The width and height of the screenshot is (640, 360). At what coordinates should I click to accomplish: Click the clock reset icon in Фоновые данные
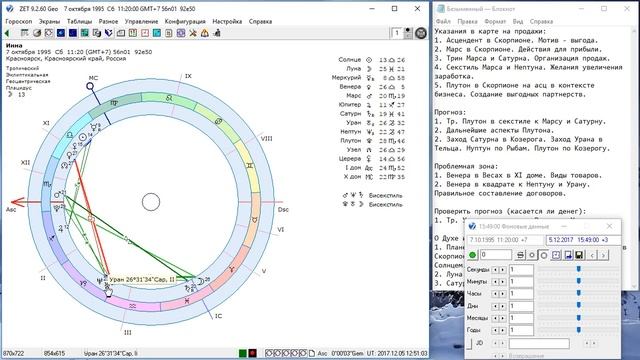pyautogui.click(x=556, y=255)
